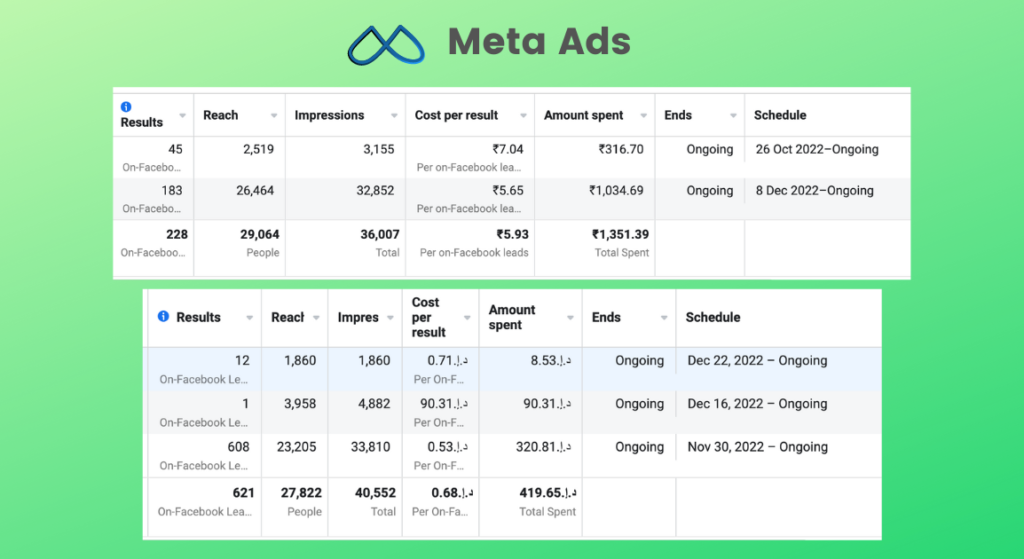
Task: Click the total reach 27,822
Action: pyautogui.click(x=301, y=493)
